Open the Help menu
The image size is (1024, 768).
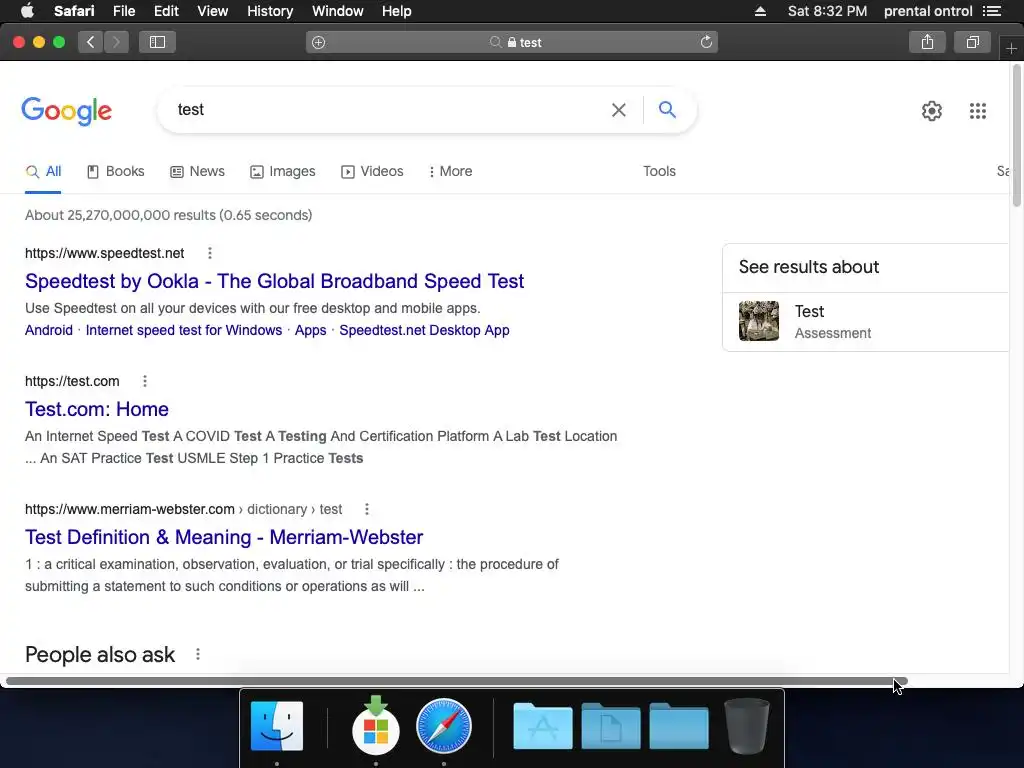(x=396, y=11)
